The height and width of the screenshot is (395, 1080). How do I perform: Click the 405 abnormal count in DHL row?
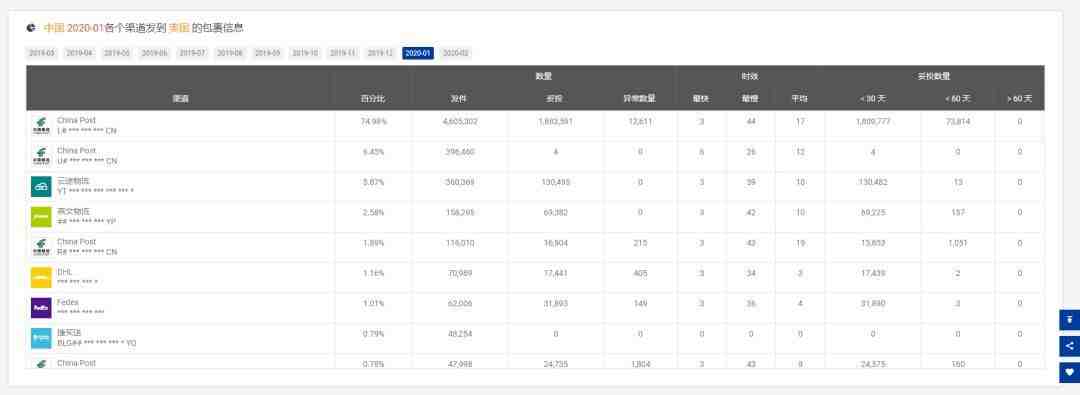pos(640,273)
